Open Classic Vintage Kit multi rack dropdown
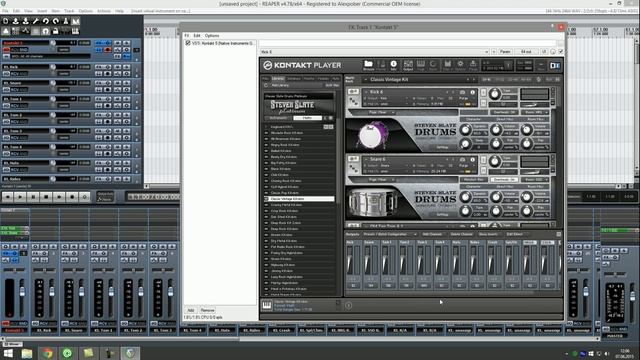 418,80
